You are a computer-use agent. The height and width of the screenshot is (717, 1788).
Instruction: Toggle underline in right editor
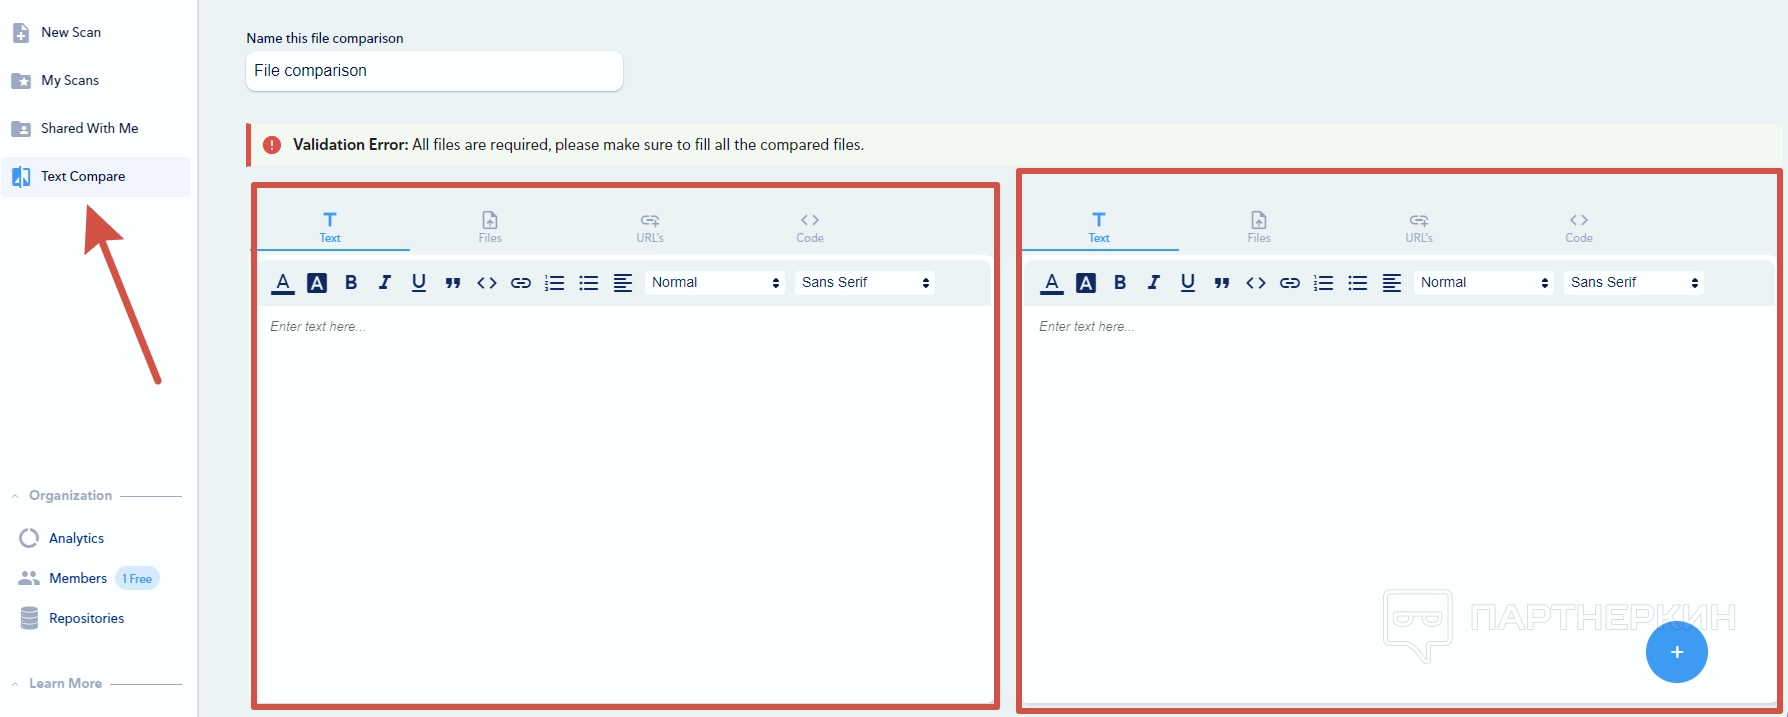click(x=1188, y=283)
